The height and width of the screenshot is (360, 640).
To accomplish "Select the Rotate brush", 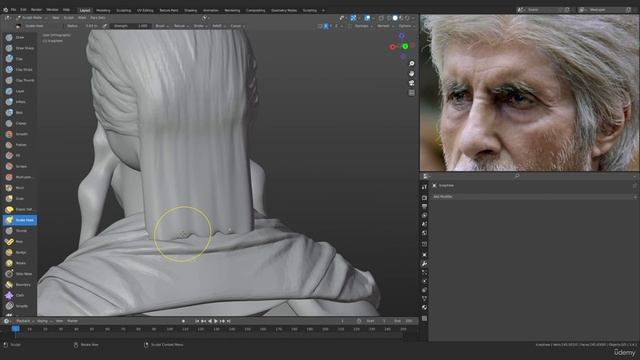I will point(19,263).
